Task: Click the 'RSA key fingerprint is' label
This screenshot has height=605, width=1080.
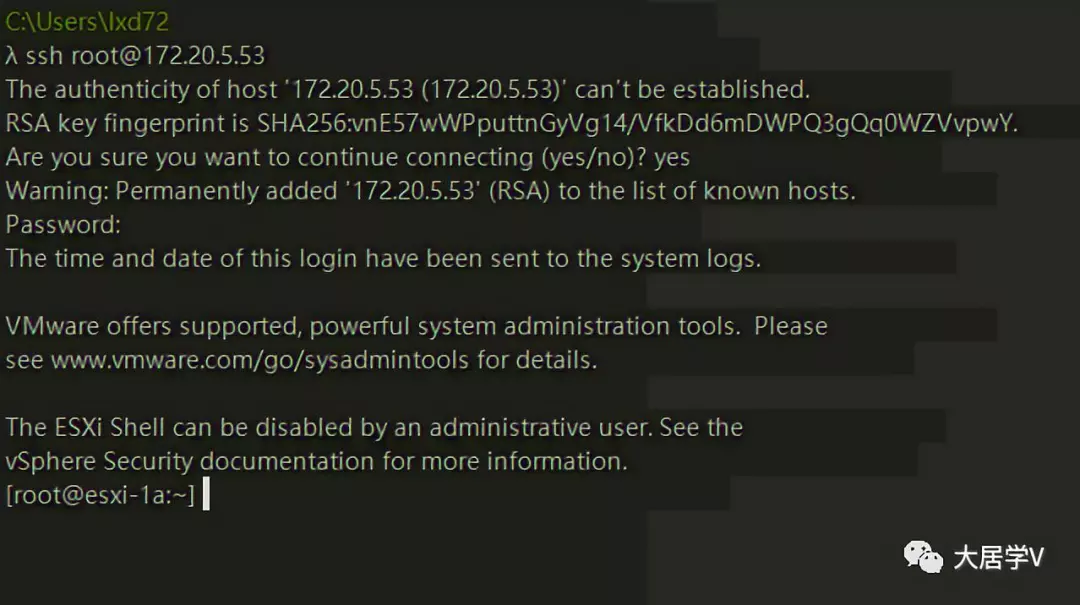Action: [x=128, y=123]
